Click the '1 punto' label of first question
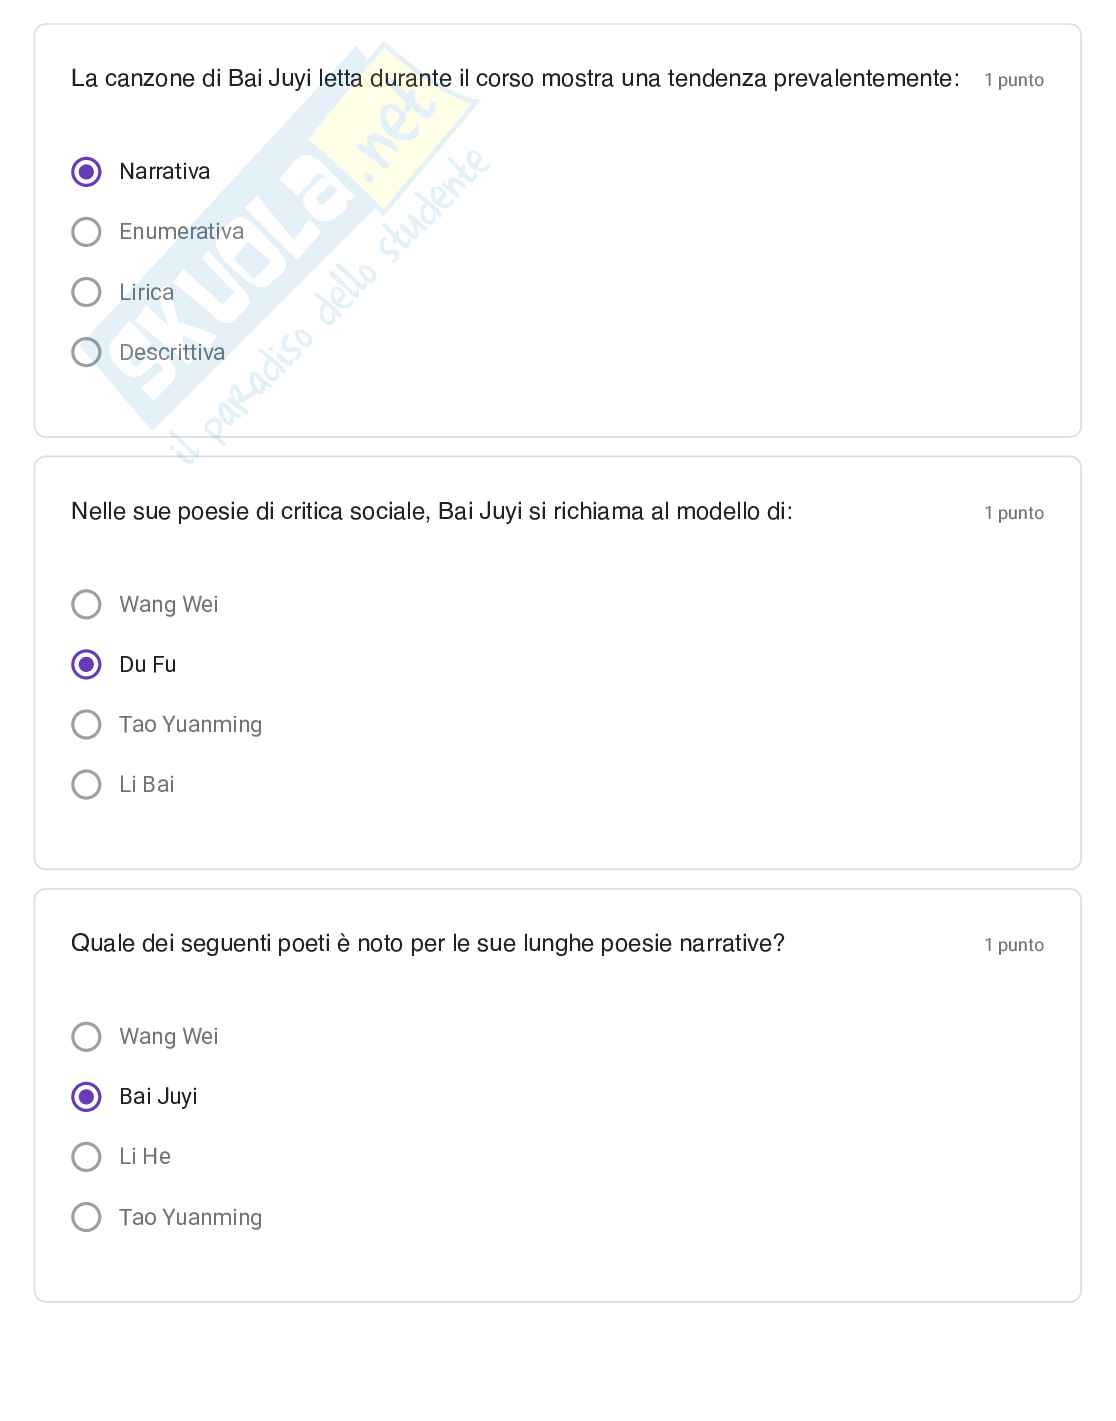The height and width of the screenshot is (1421, 1116). 1013,80
